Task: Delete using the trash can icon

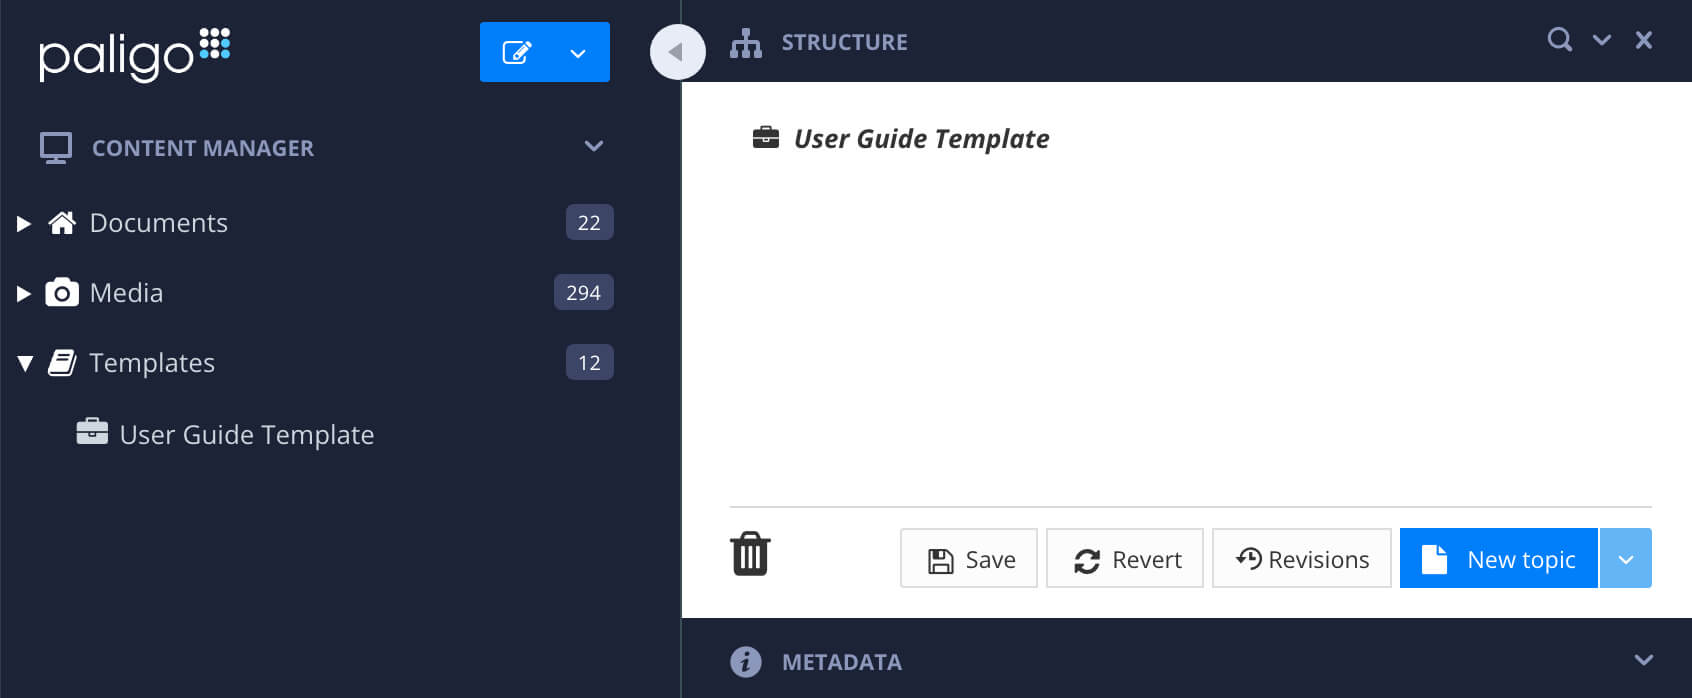Action: point(750,554)
